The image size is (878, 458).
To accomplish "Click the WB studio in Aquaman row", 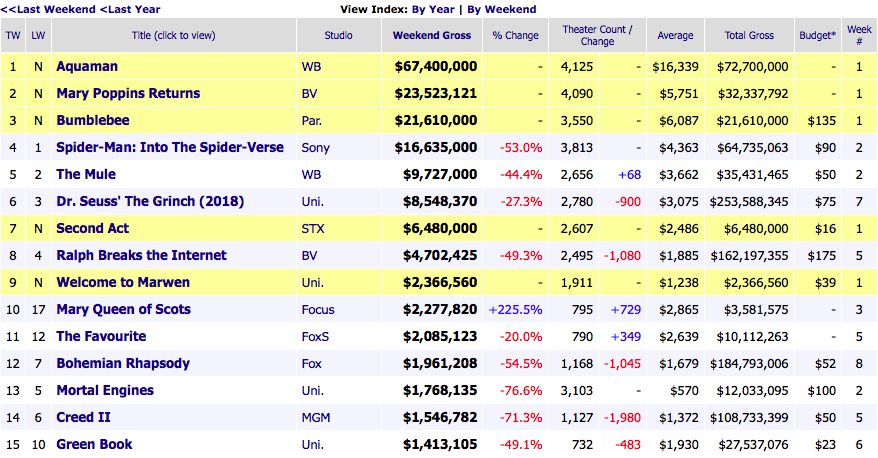I will (311, 67).
